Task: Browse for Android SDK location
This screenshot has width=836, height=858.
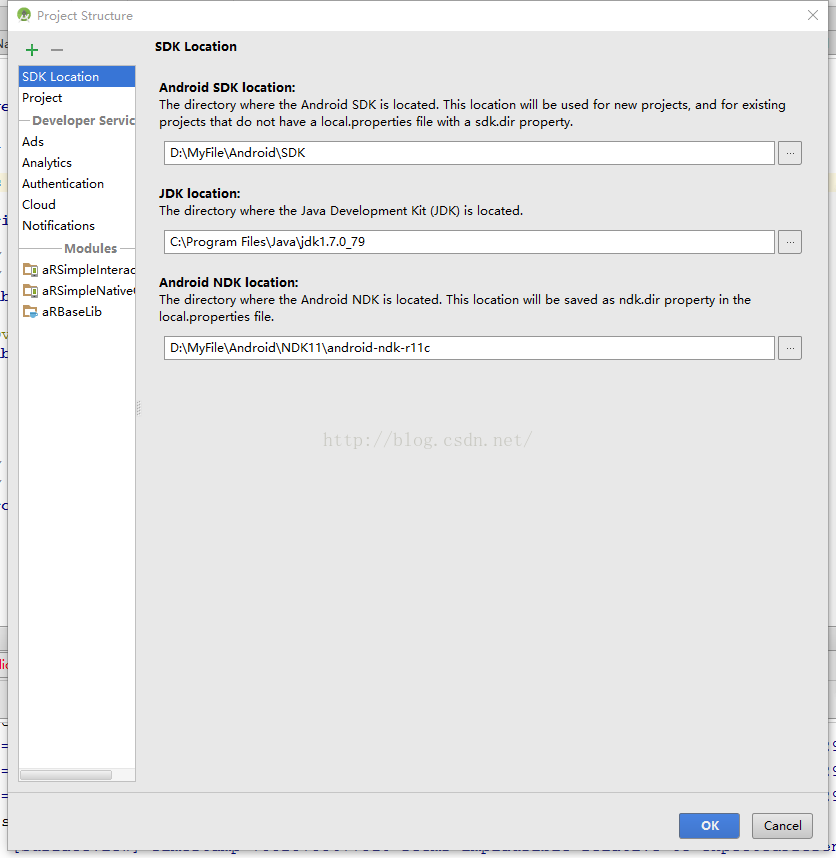Action: (x=790, y=153)
